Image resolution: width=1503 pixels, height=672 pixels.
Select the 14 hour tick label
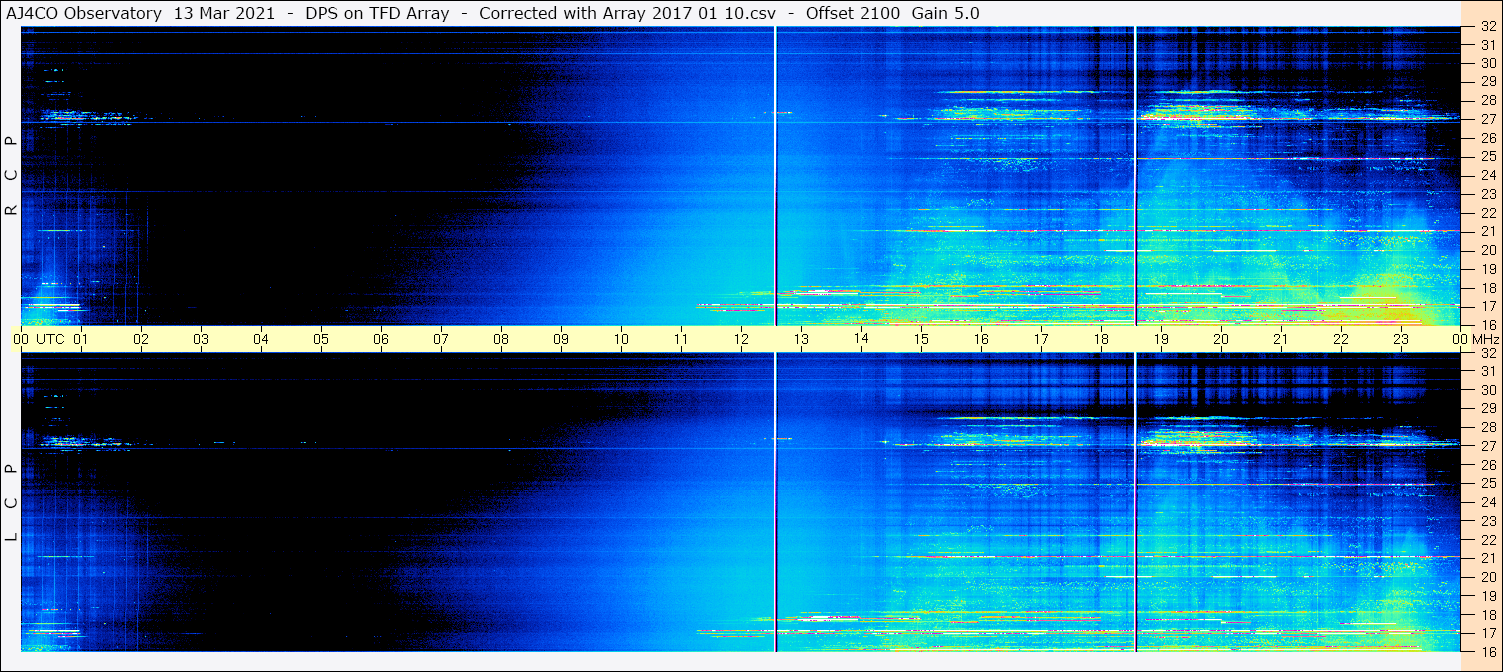click(x=861, y=338)
